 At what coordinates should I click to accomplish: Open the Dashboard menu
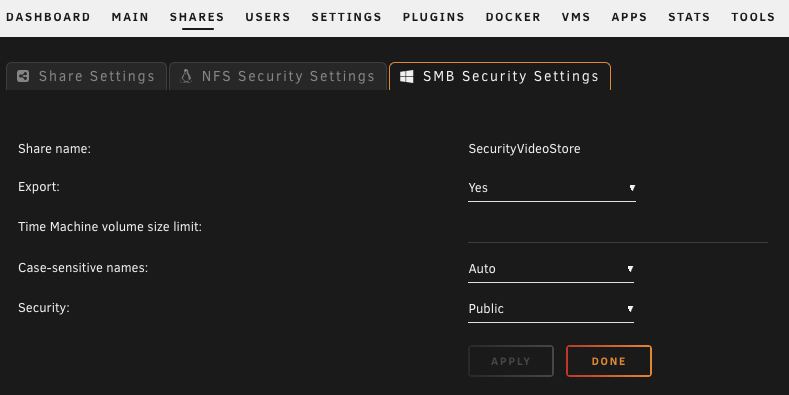48,17
